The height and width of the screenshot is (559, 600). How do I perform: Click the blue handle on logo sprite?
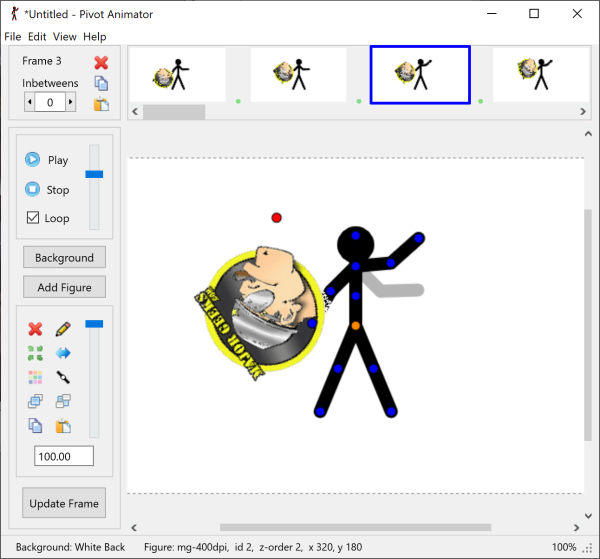[312, 323]
